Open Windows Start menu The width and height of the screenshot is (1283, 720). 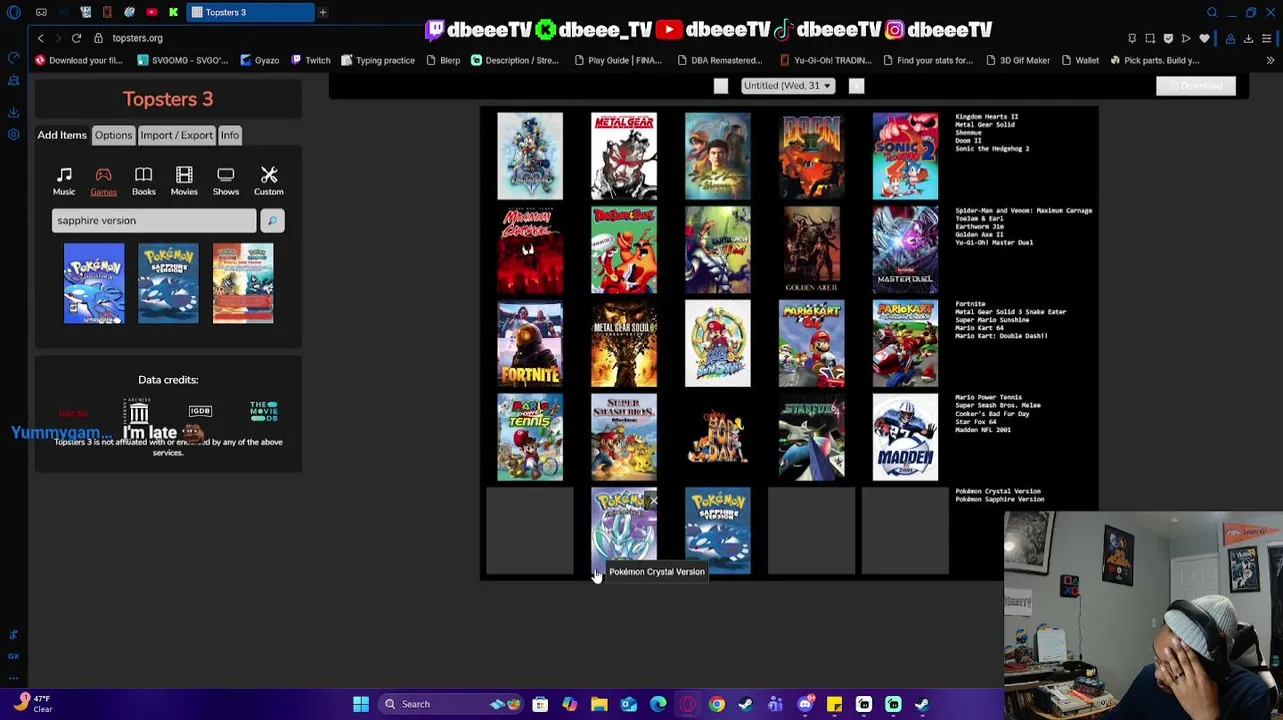(361, 704)
